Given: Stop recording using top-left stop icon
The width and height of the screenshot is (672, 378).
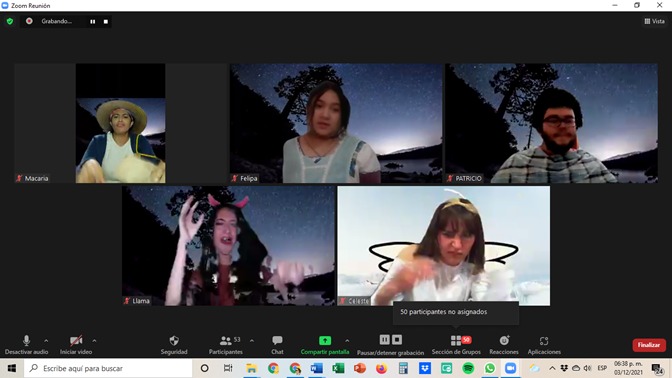Looking at the screenshot, I should [x=106, y=21].
